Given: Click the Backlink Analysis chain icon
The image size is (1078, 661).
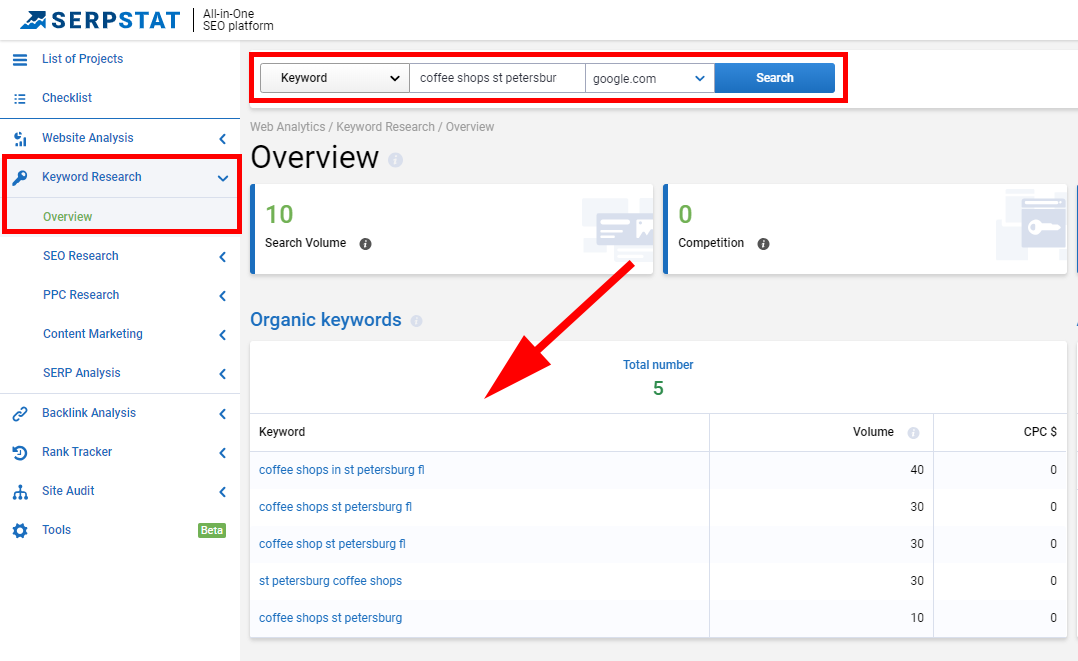Looking at the screenshot, I should (20, 413).
